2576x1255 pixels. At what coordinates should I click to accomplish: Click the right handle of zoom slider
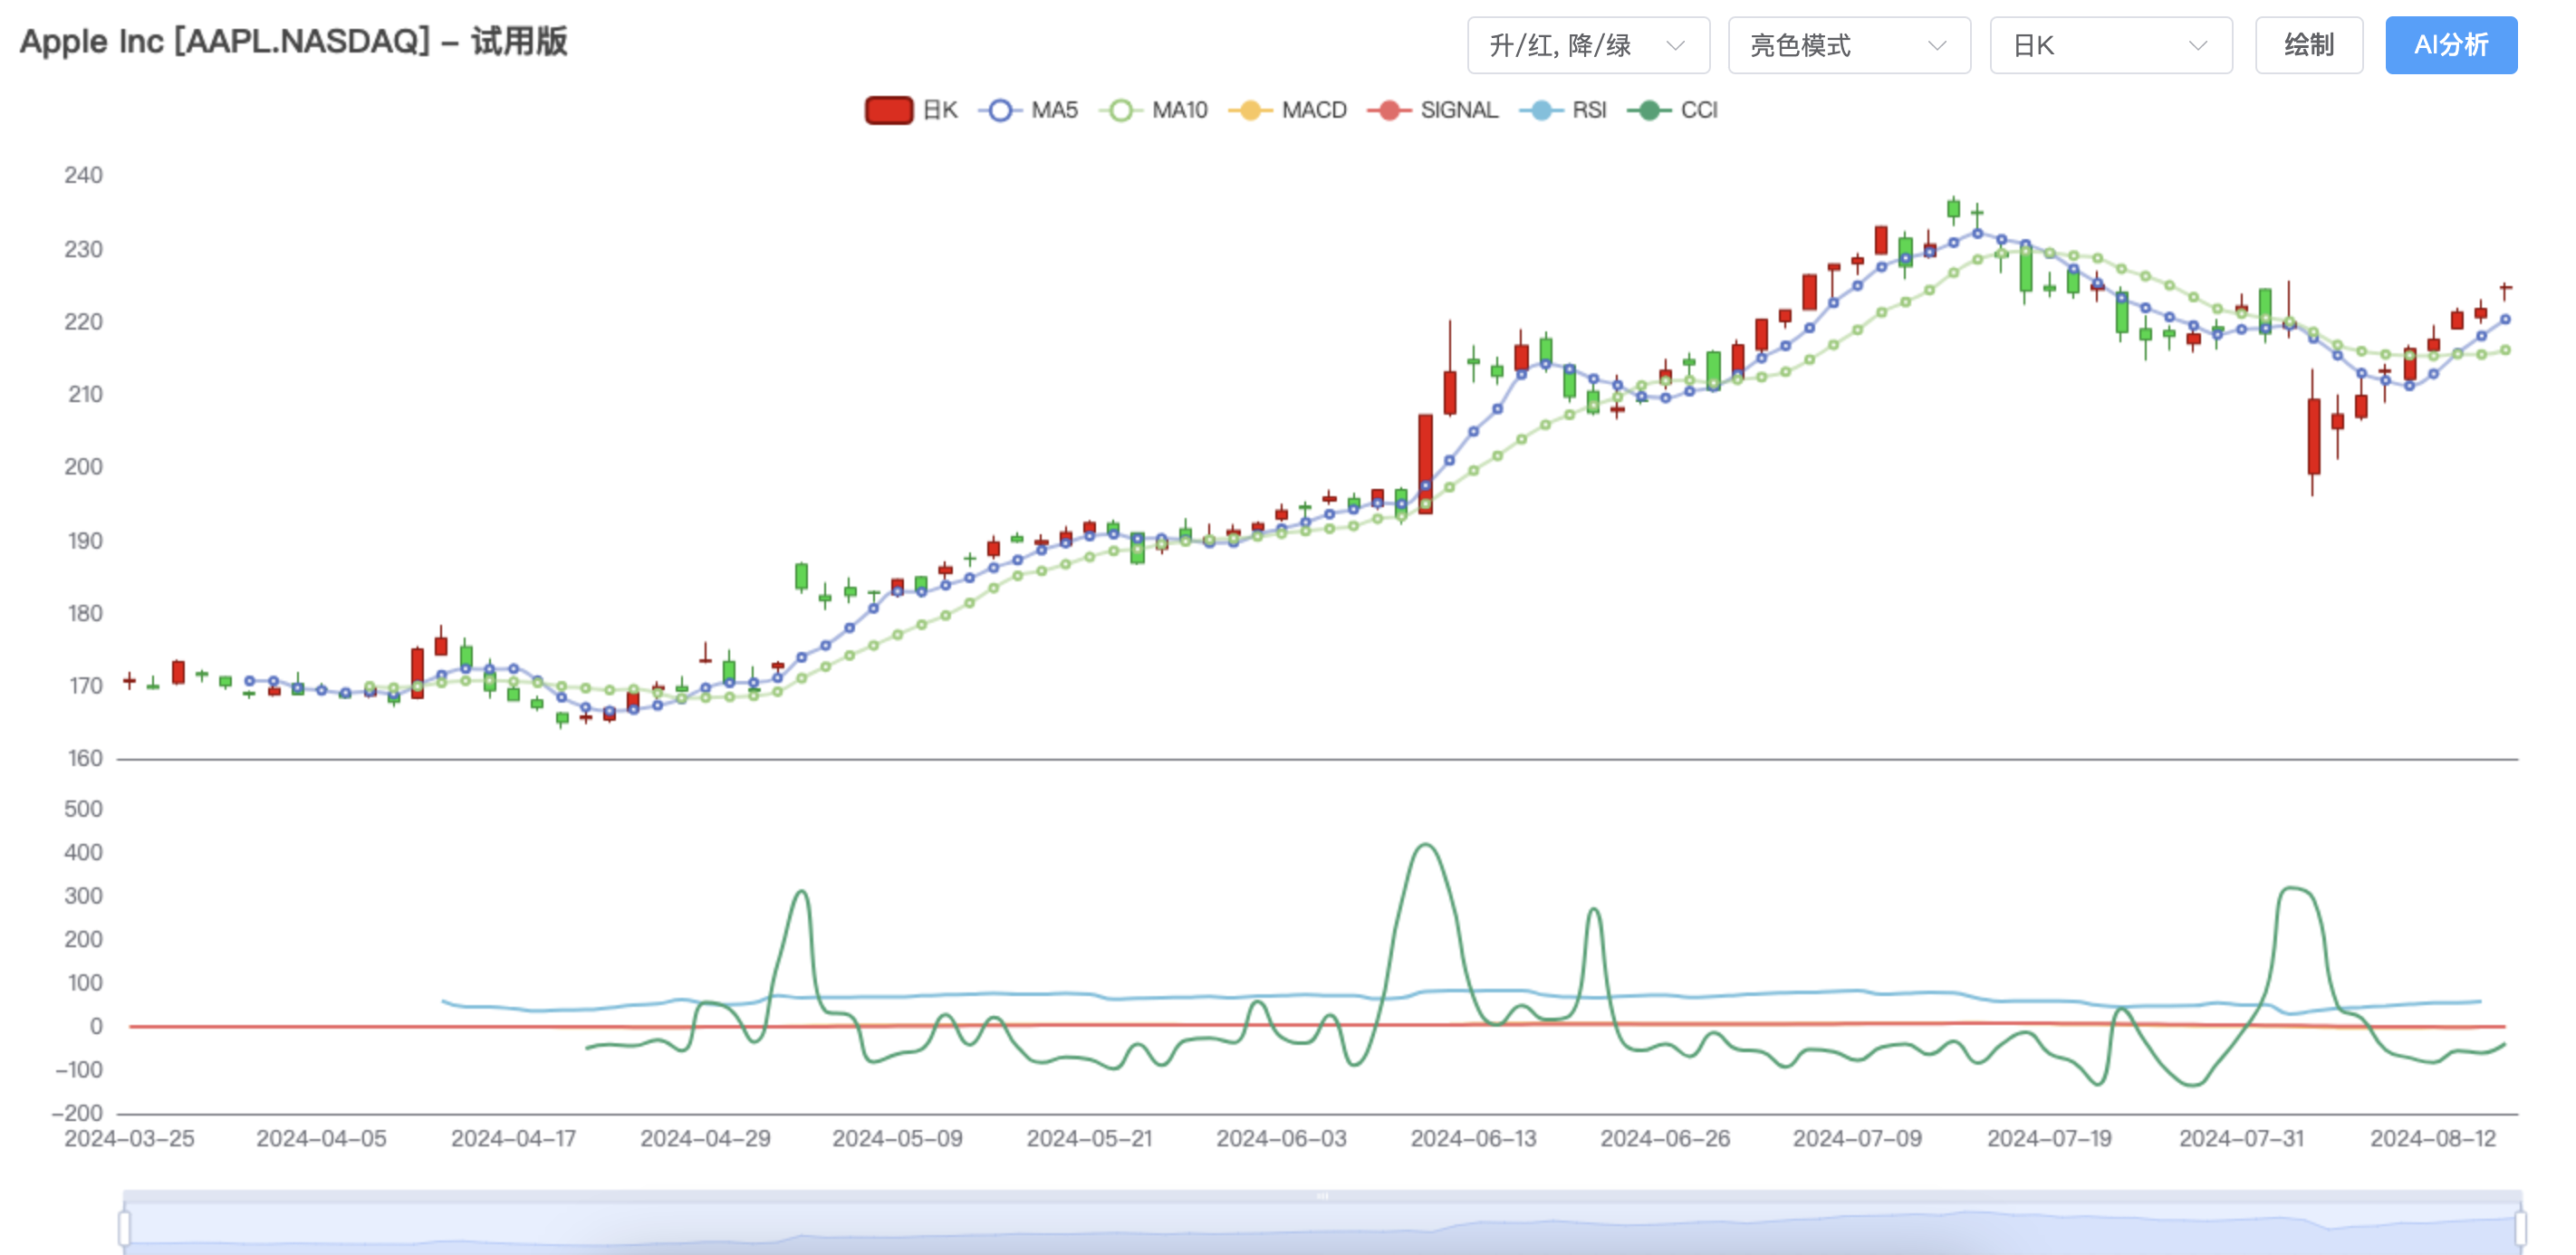tap(2520, 1227)
